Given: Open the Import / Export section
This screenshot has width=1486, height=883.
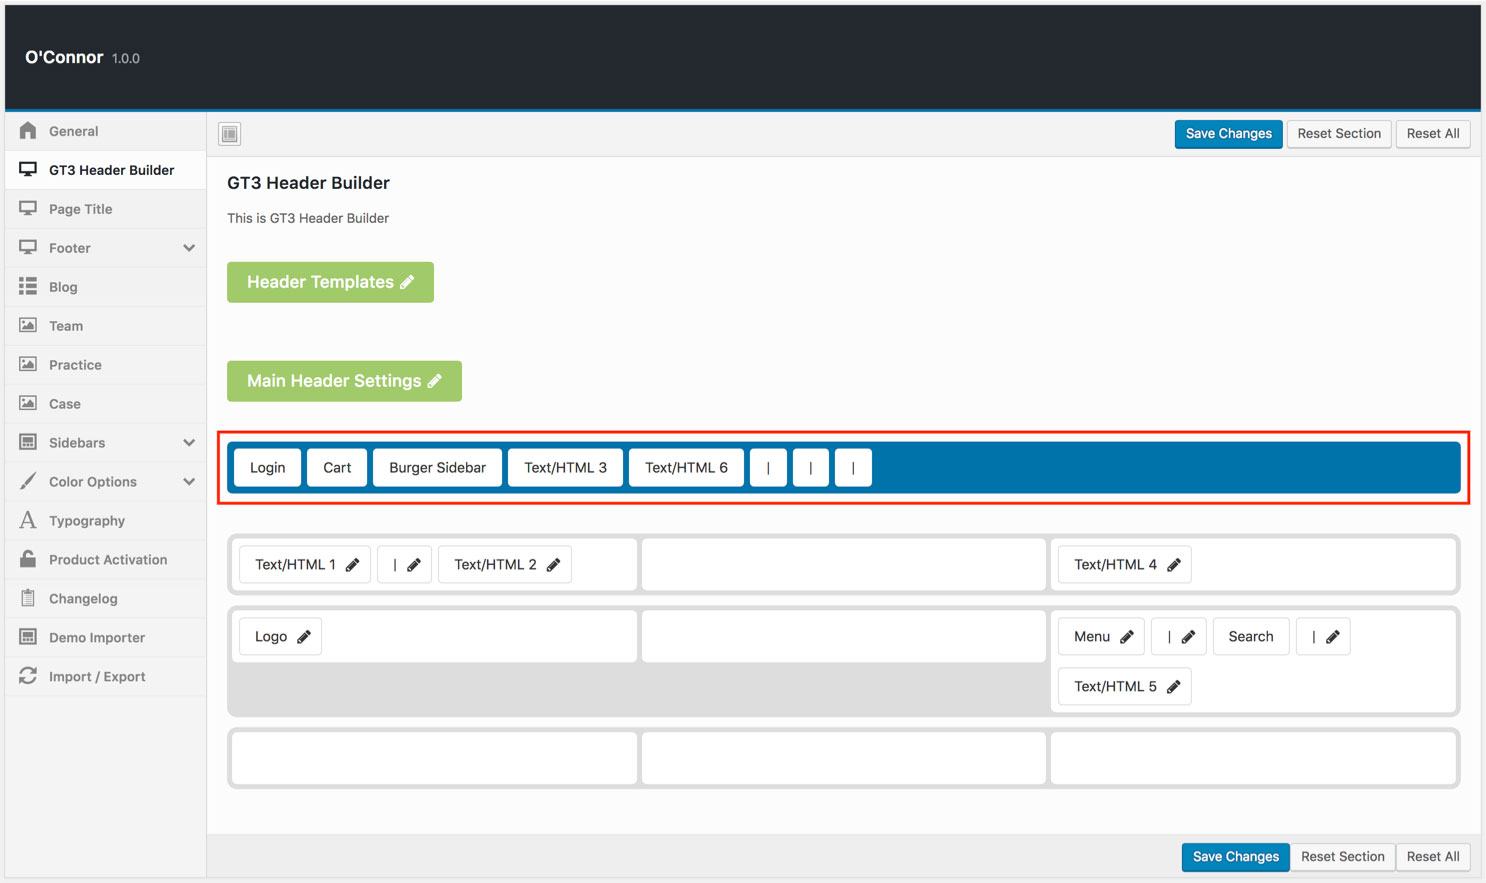Looking at the screenshot, I should point(105,677).
